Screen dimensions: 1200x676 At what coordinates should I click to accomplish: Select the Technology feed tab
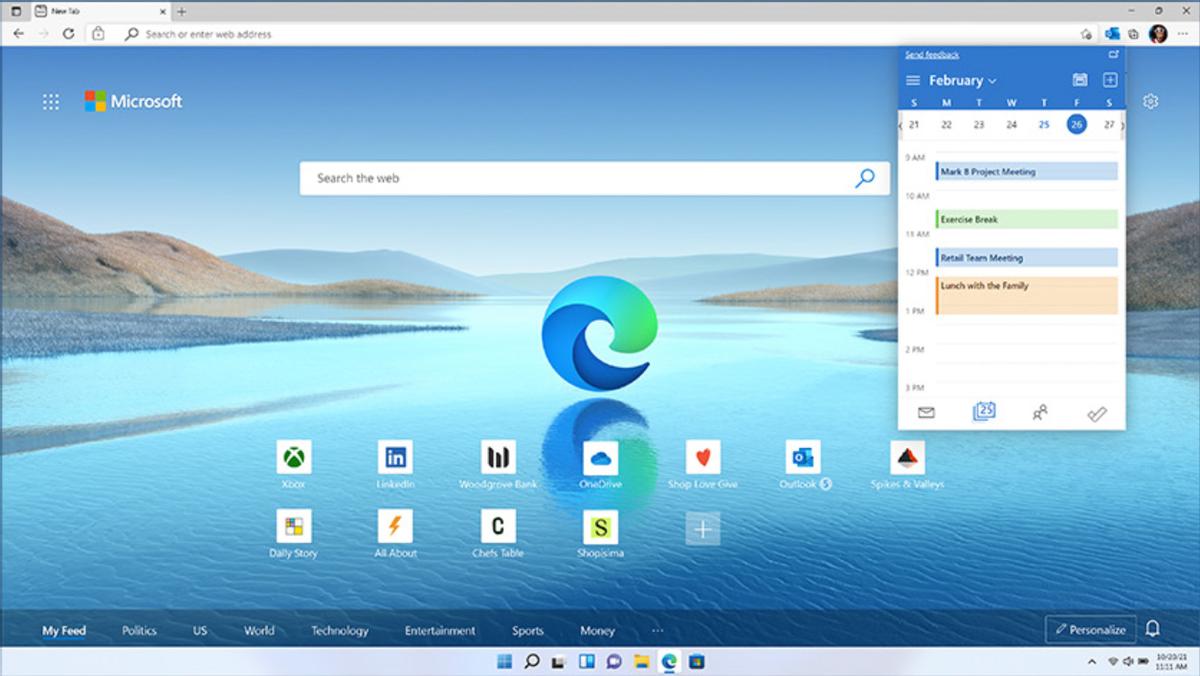coord(339,630)
